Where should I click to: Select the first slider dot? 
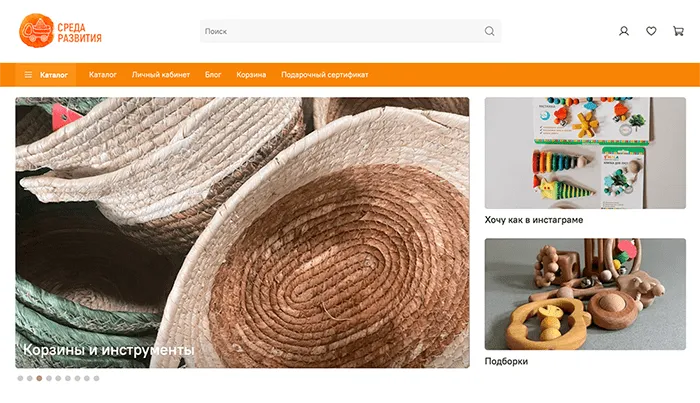(20, 378)
